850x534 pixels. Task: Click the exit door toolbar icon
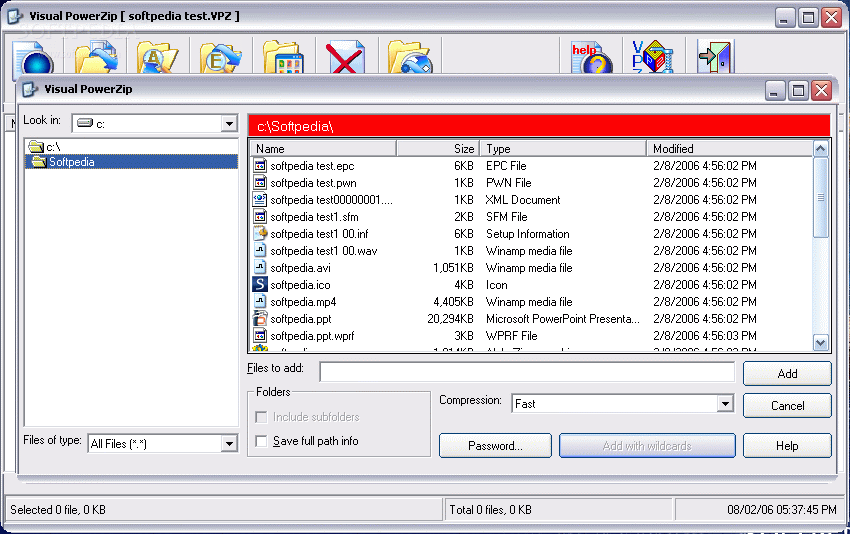click(x=716, y=57)
